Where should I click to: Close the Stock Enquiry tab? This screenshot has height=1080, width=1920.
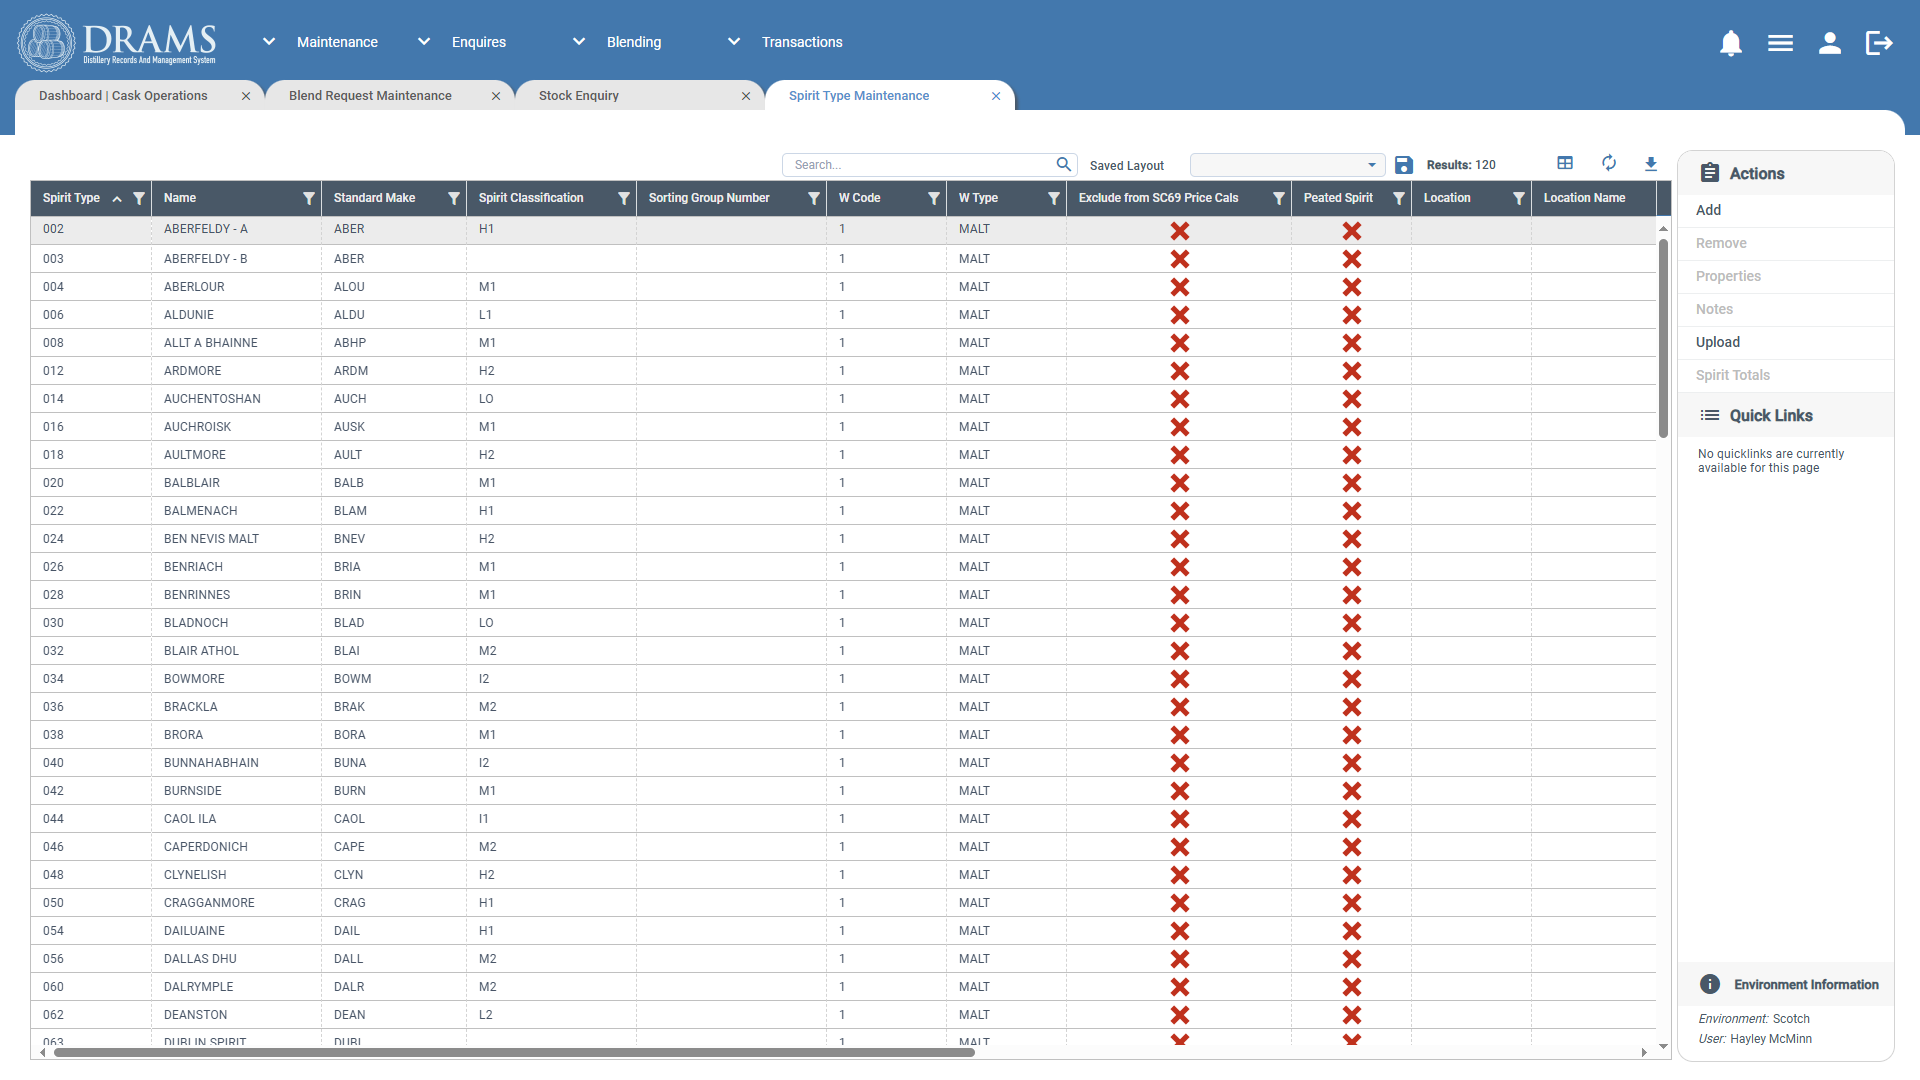pos(746,96)
